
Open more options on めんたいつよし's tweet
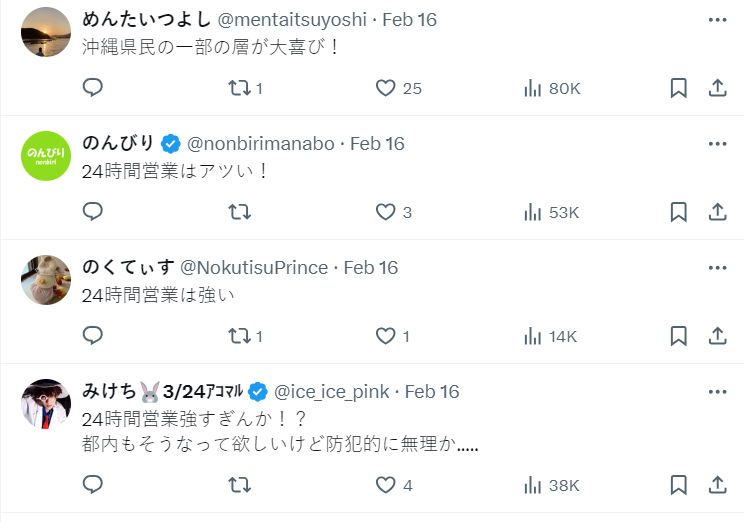(x=717, y=20)
